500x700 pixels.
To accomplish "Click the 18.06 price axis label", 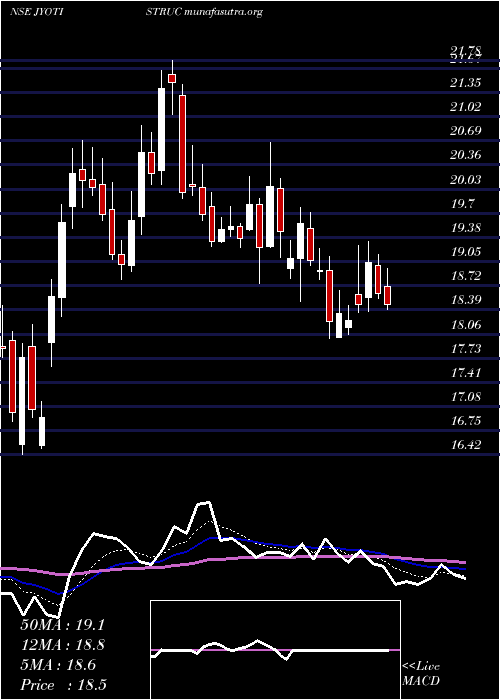I will 466,324.
